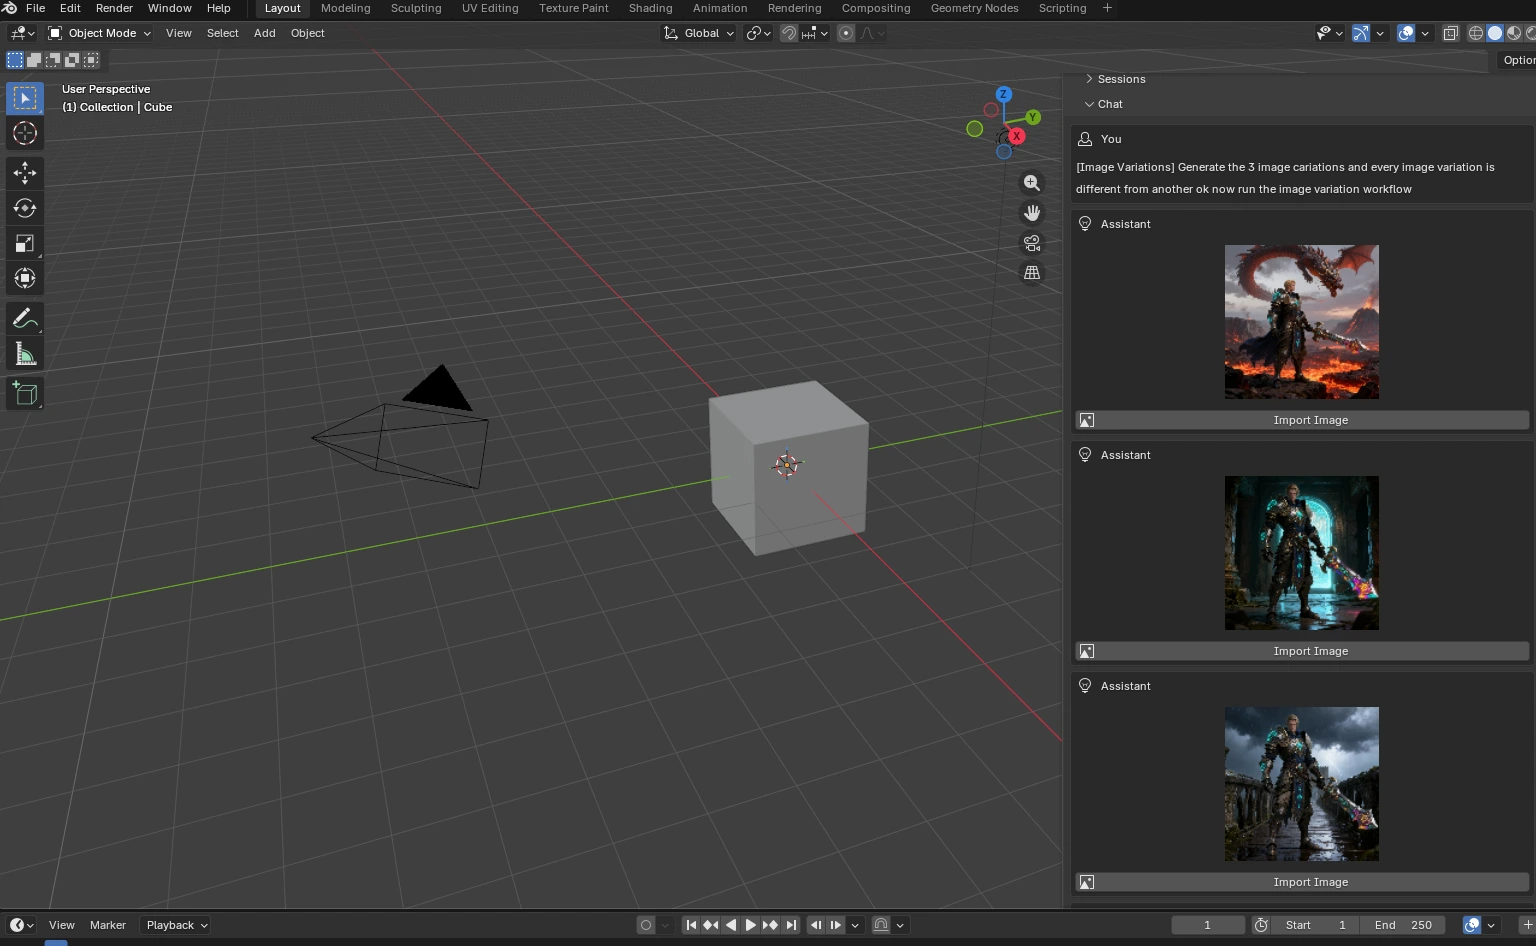Open the pivot point dropdown
The height and width of the screenshot is (946, 1536).
pyautogui.click(x=759, y=33)
